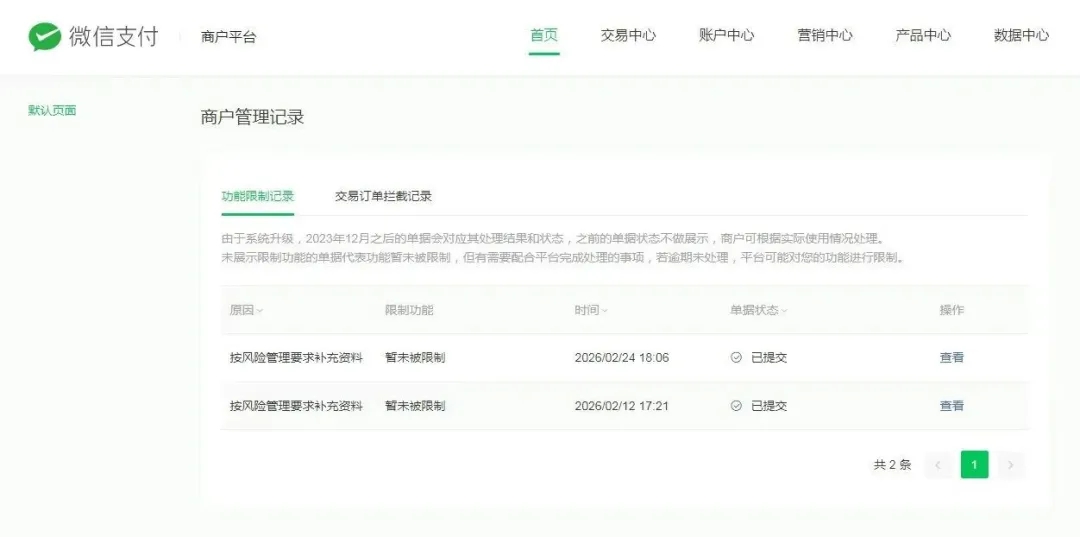Click 查看 for the 2026/02/12 17:21 record

[951, 406]
